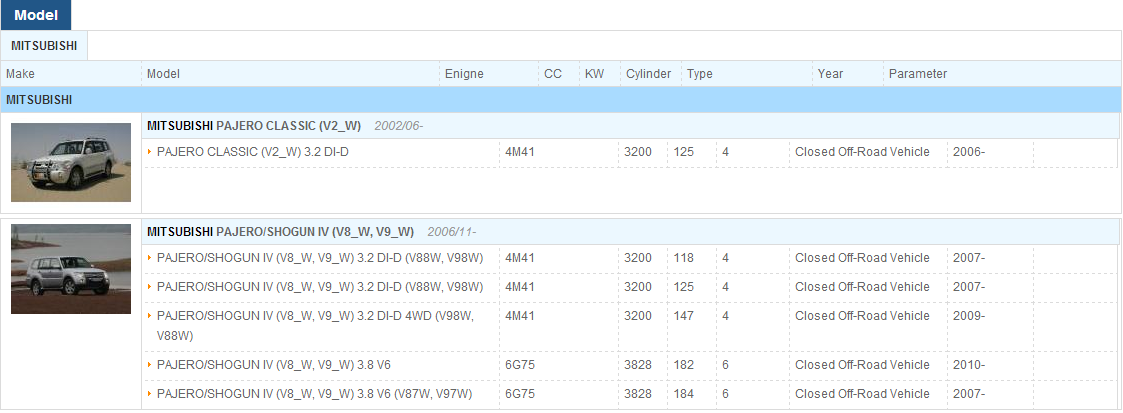Open MITSUBISHI PAJERO/SHOGUN IV (V8_W, V9_W) heading
The height and width of the screenshot is (413, 1123).
(281, 232)
